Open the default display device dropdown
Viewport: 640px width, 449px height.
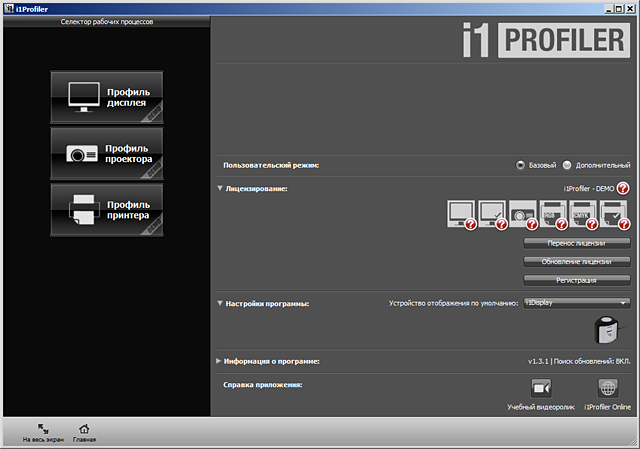[576, 302]
